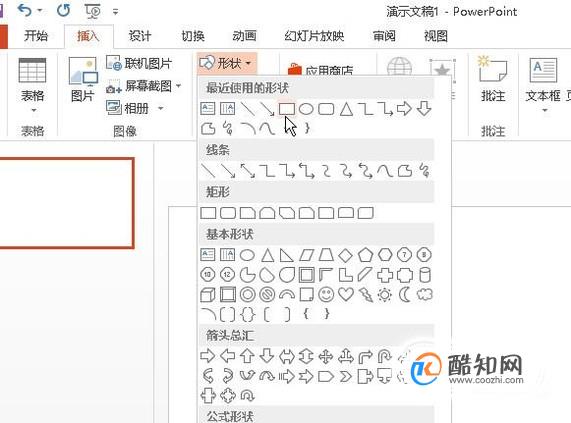Choose the Pentagon basic shape

click(365, 255)
